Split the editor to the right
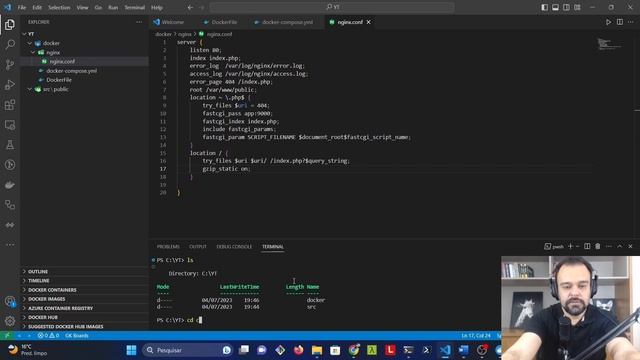Viewport: 640px width, 360px height. click(620, 22)
